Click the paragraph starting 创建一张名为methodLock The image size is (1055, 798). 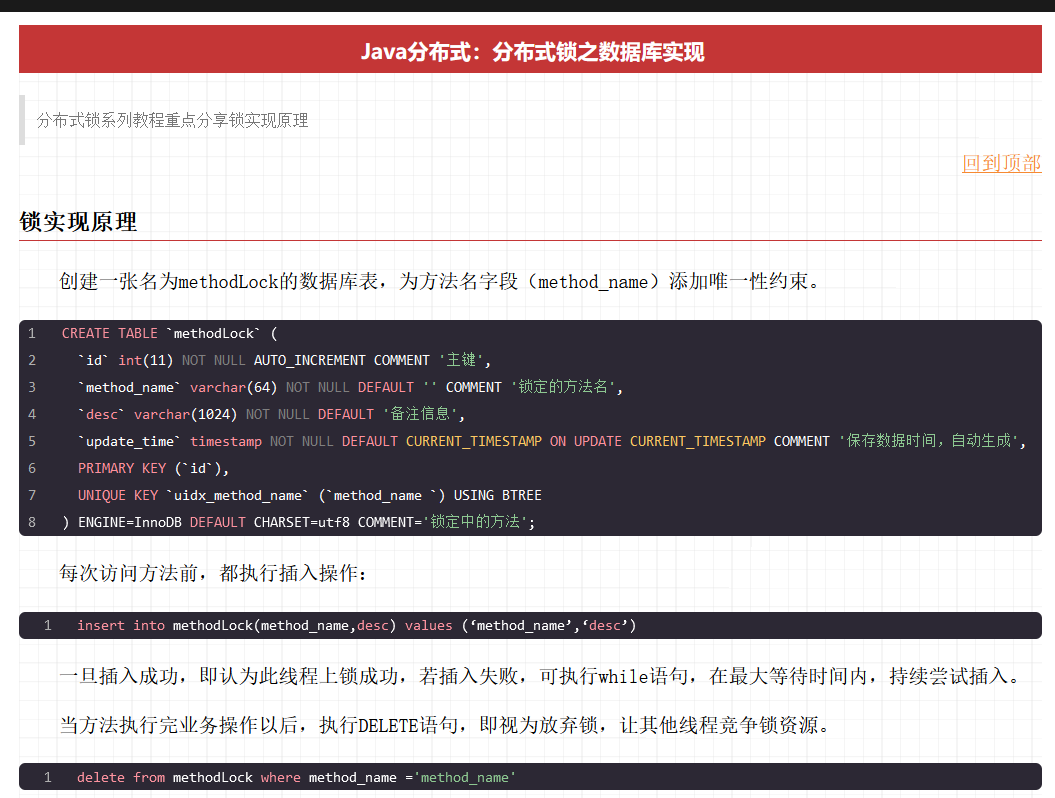(441, 281)
